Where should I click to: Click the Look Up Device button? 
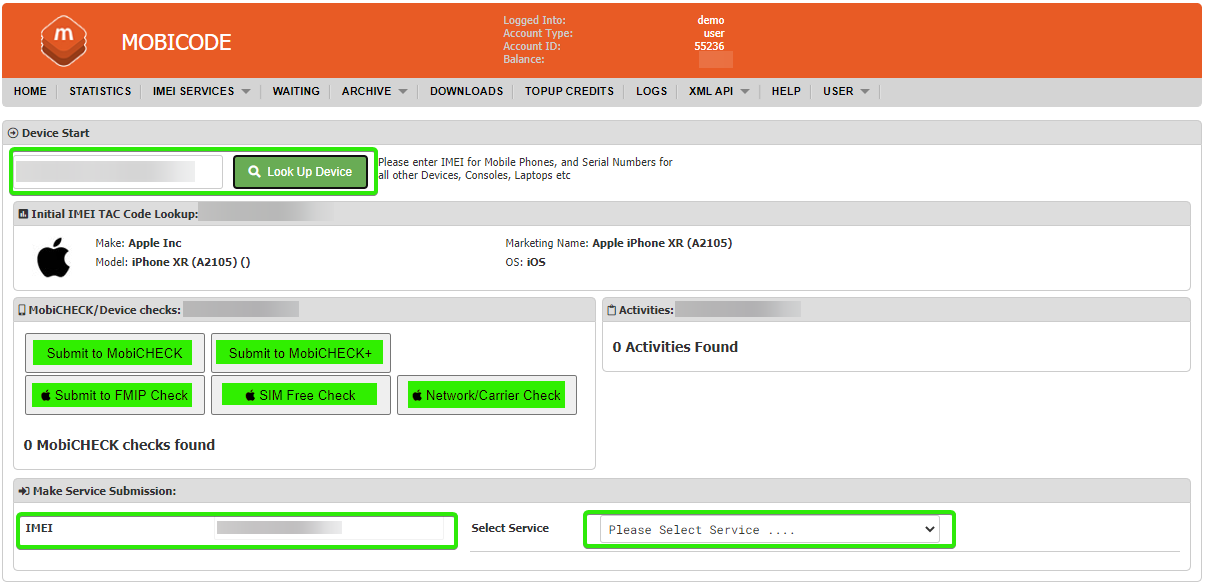tap(301, 172)
